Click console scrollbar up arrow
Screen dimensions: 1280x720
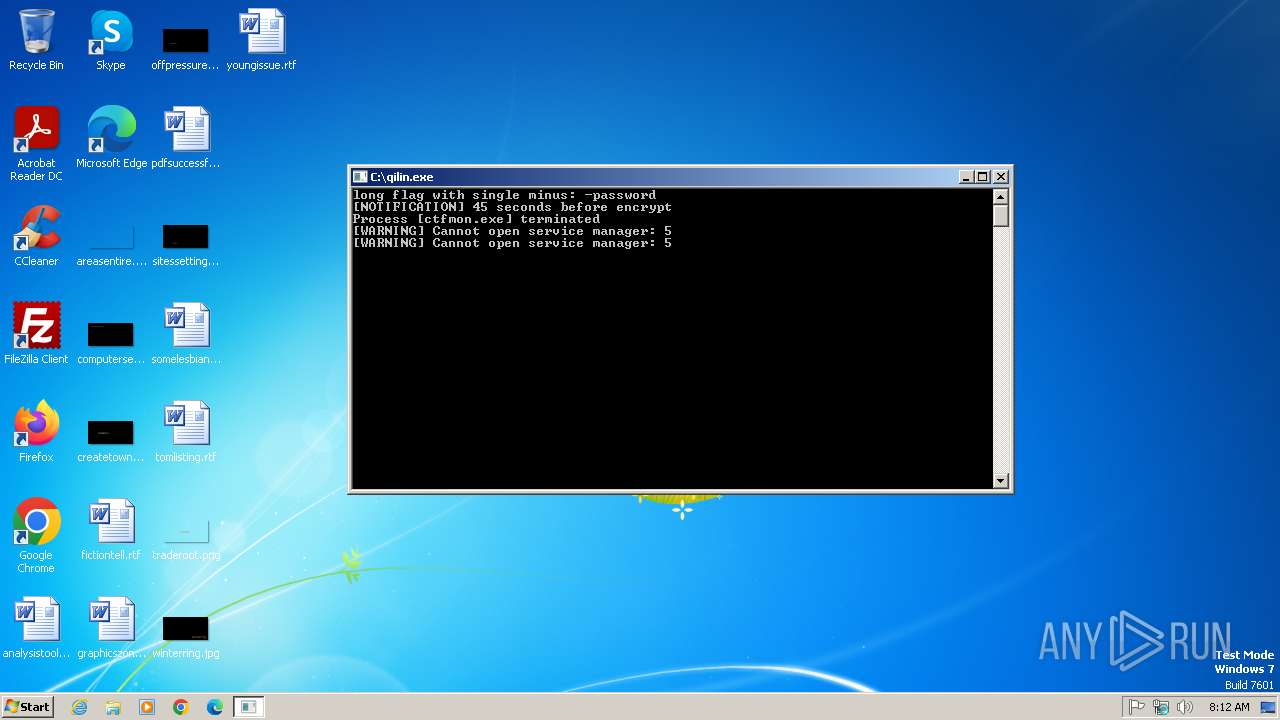point(1001,196)
